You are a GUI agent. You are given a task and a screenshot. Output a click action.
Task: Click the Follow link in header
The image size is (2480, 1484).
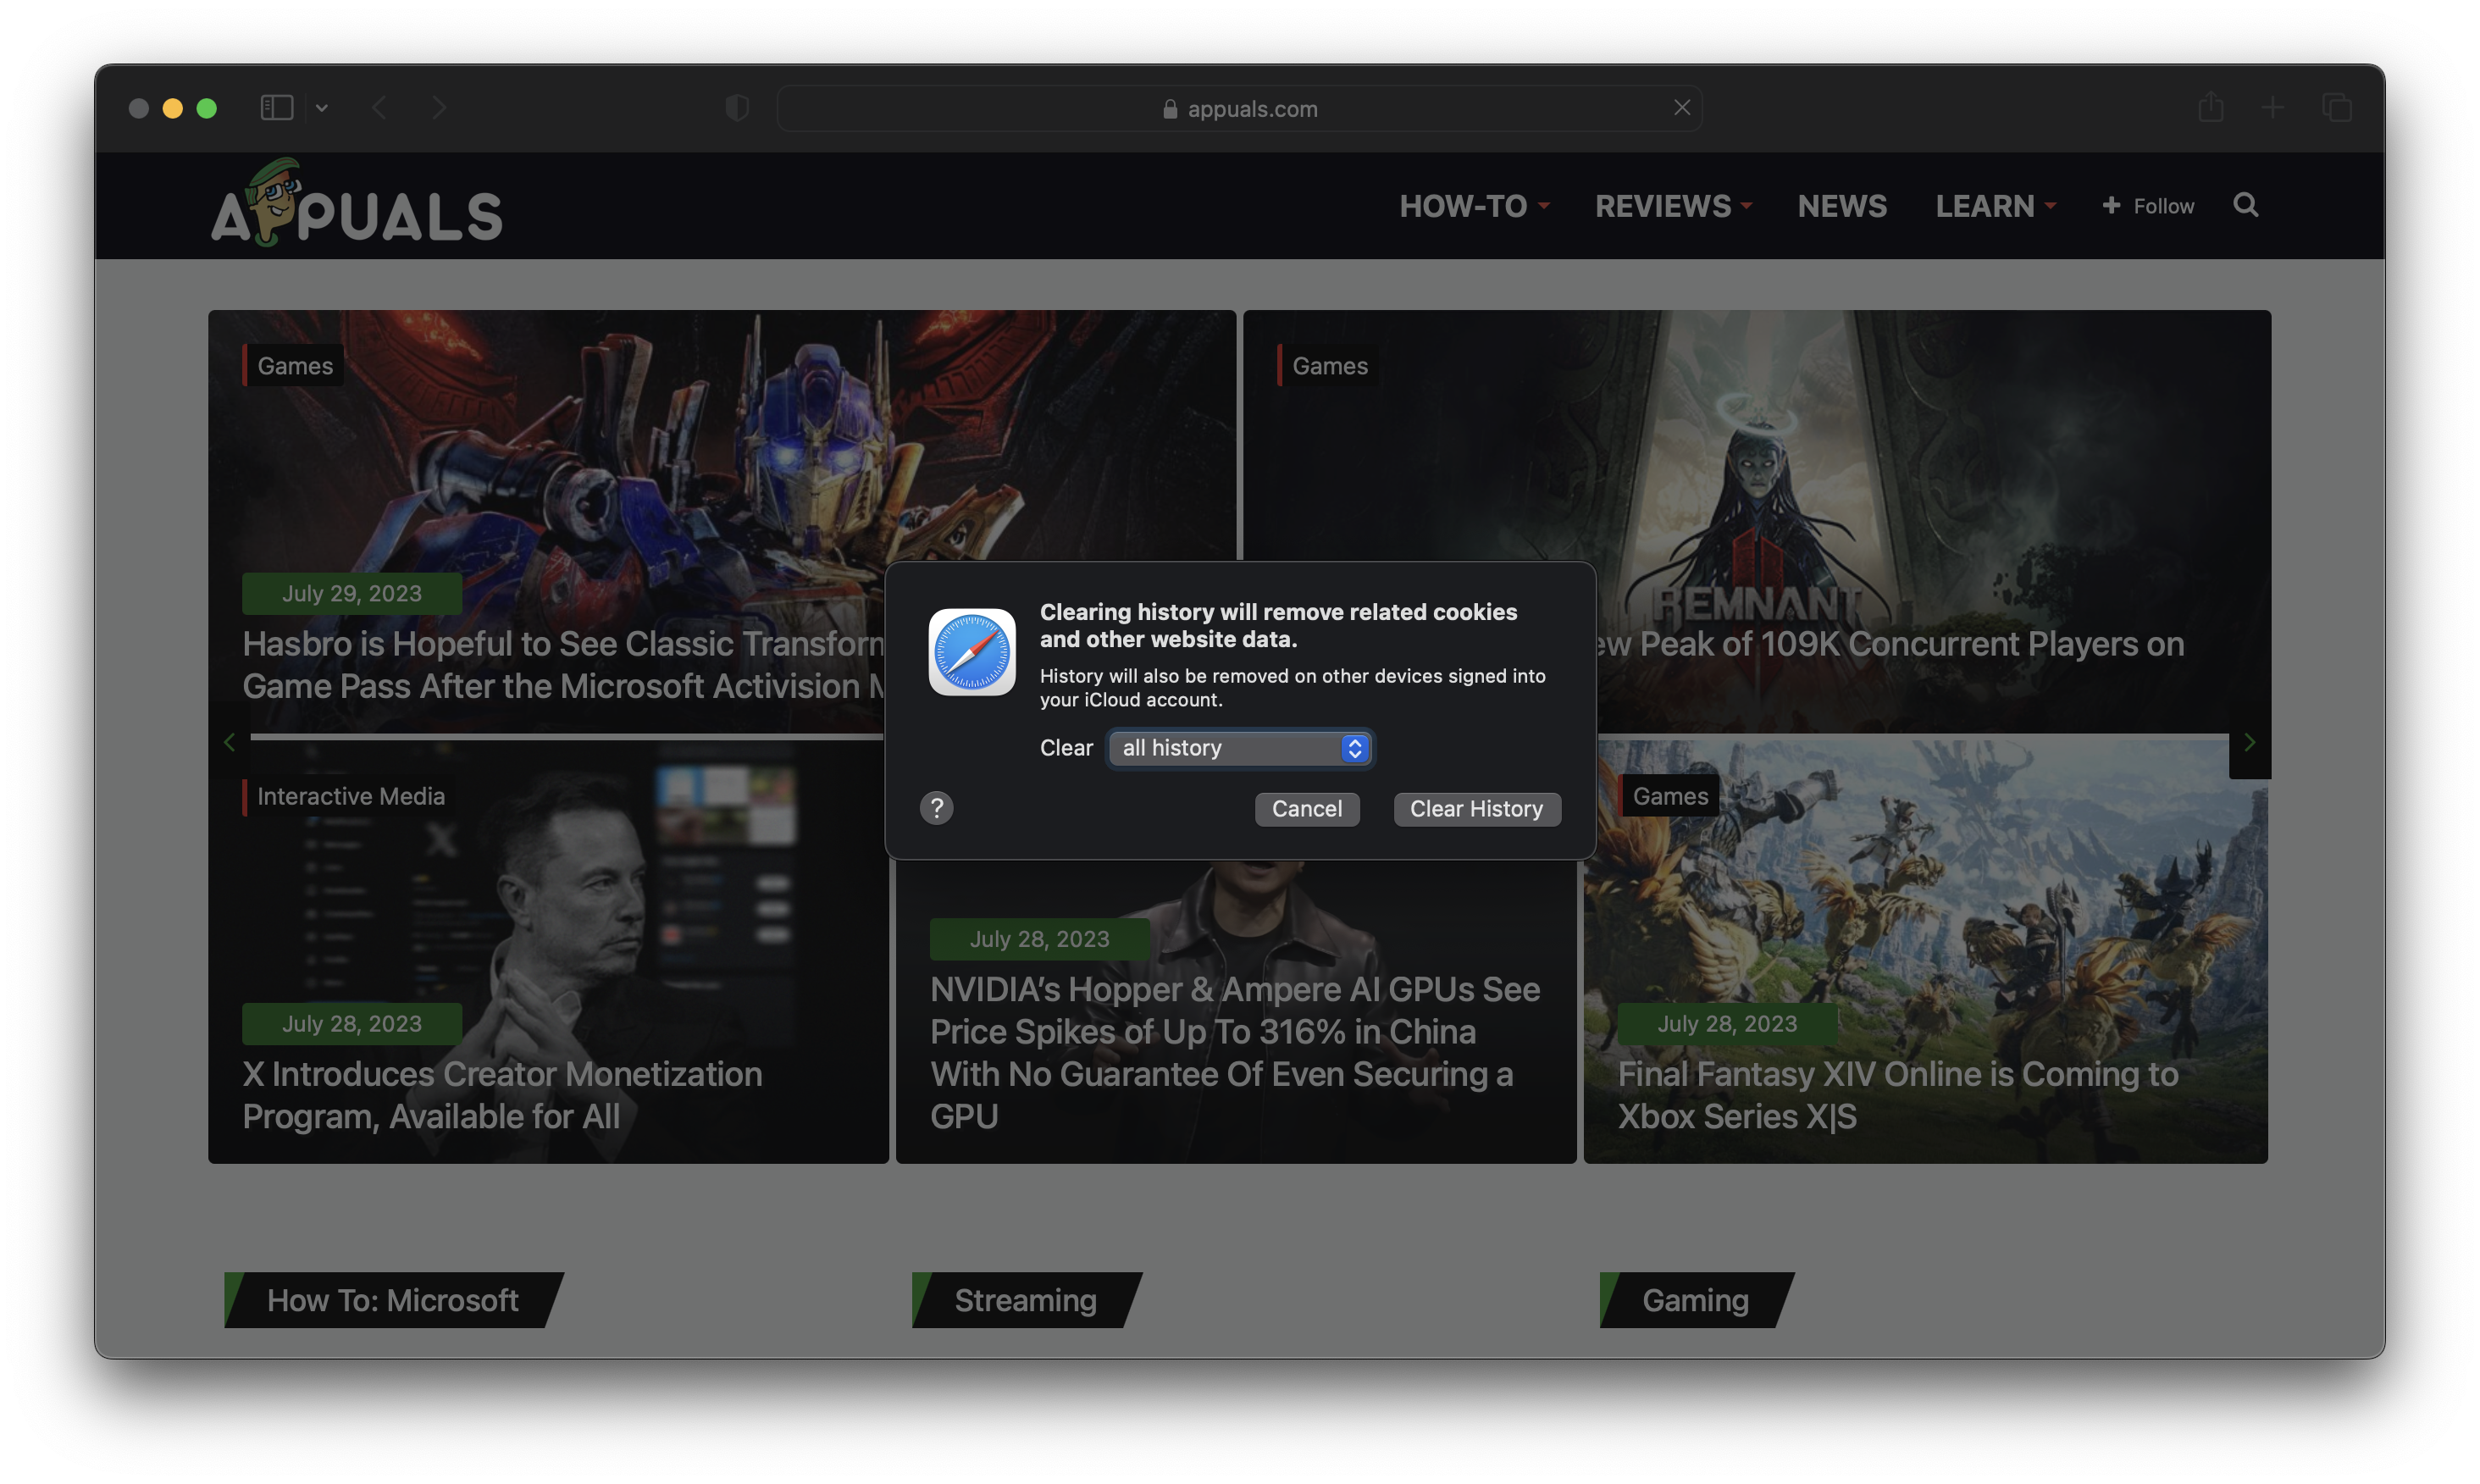click(x=2149, y=206)
